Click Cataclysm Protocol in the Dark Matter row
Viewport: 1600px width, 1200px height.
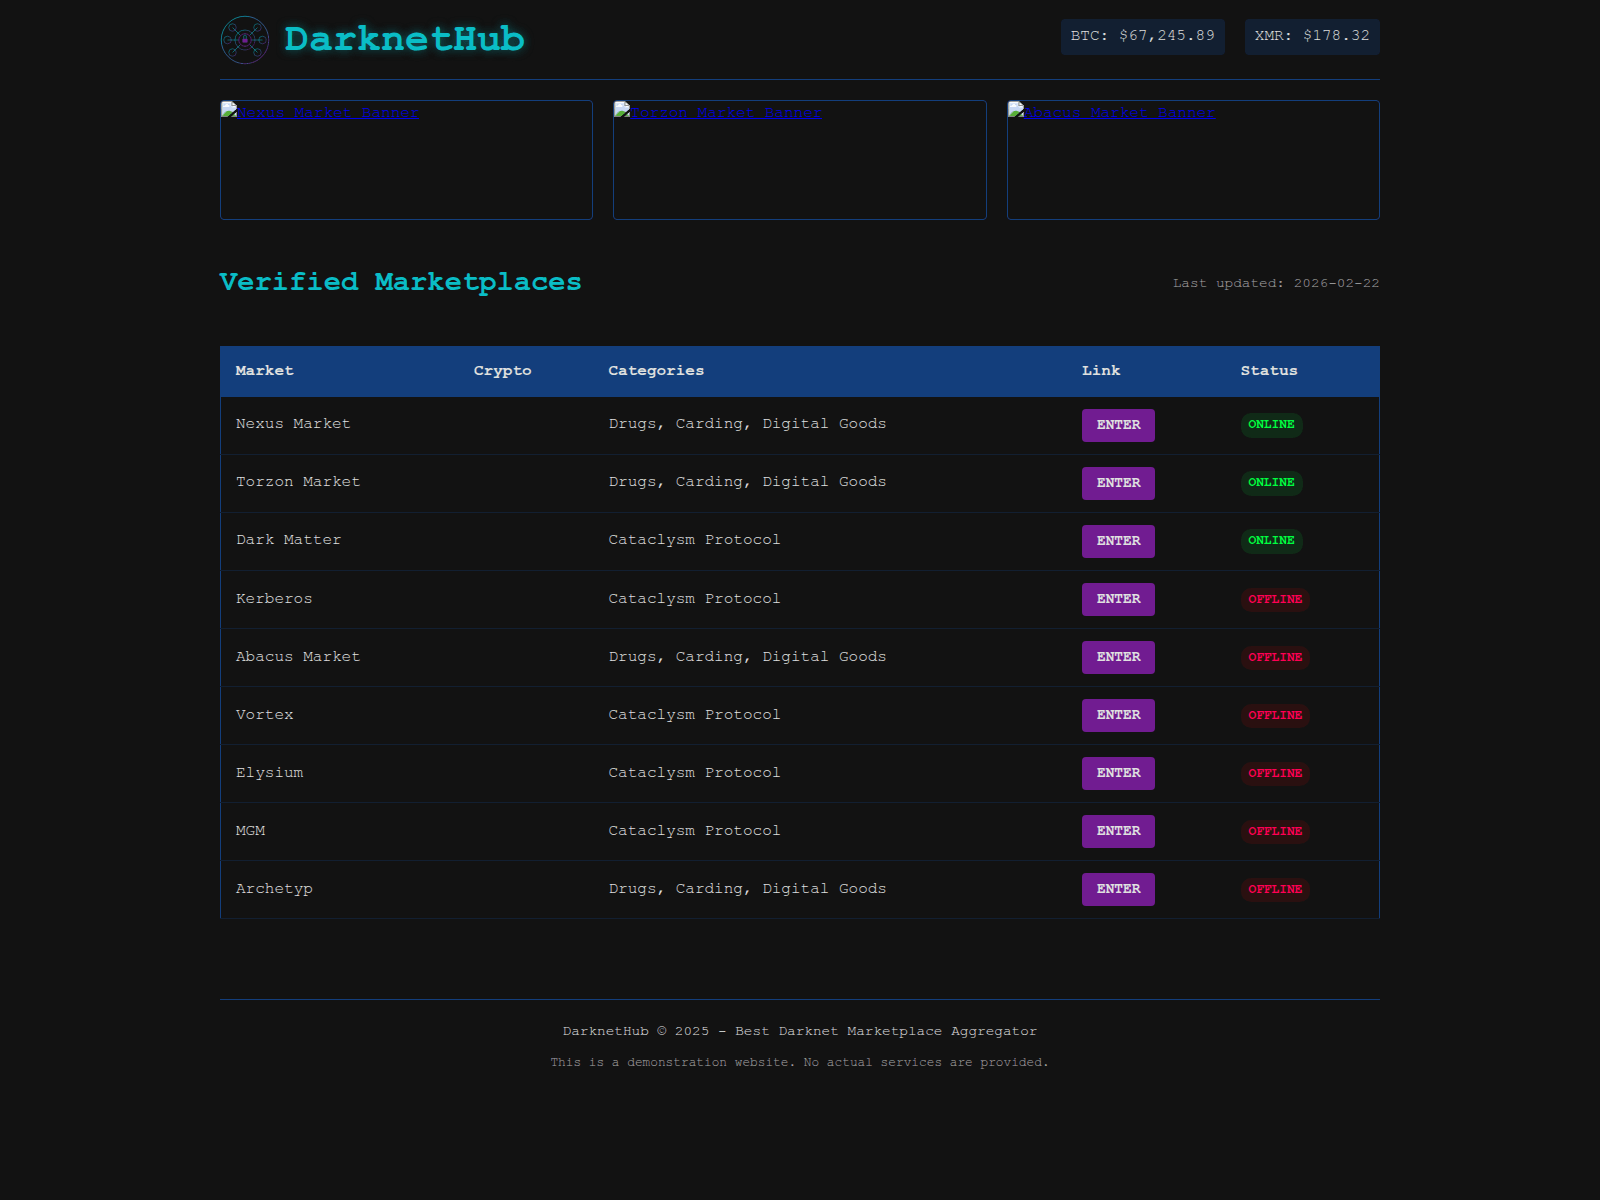(x=694, y=540)
